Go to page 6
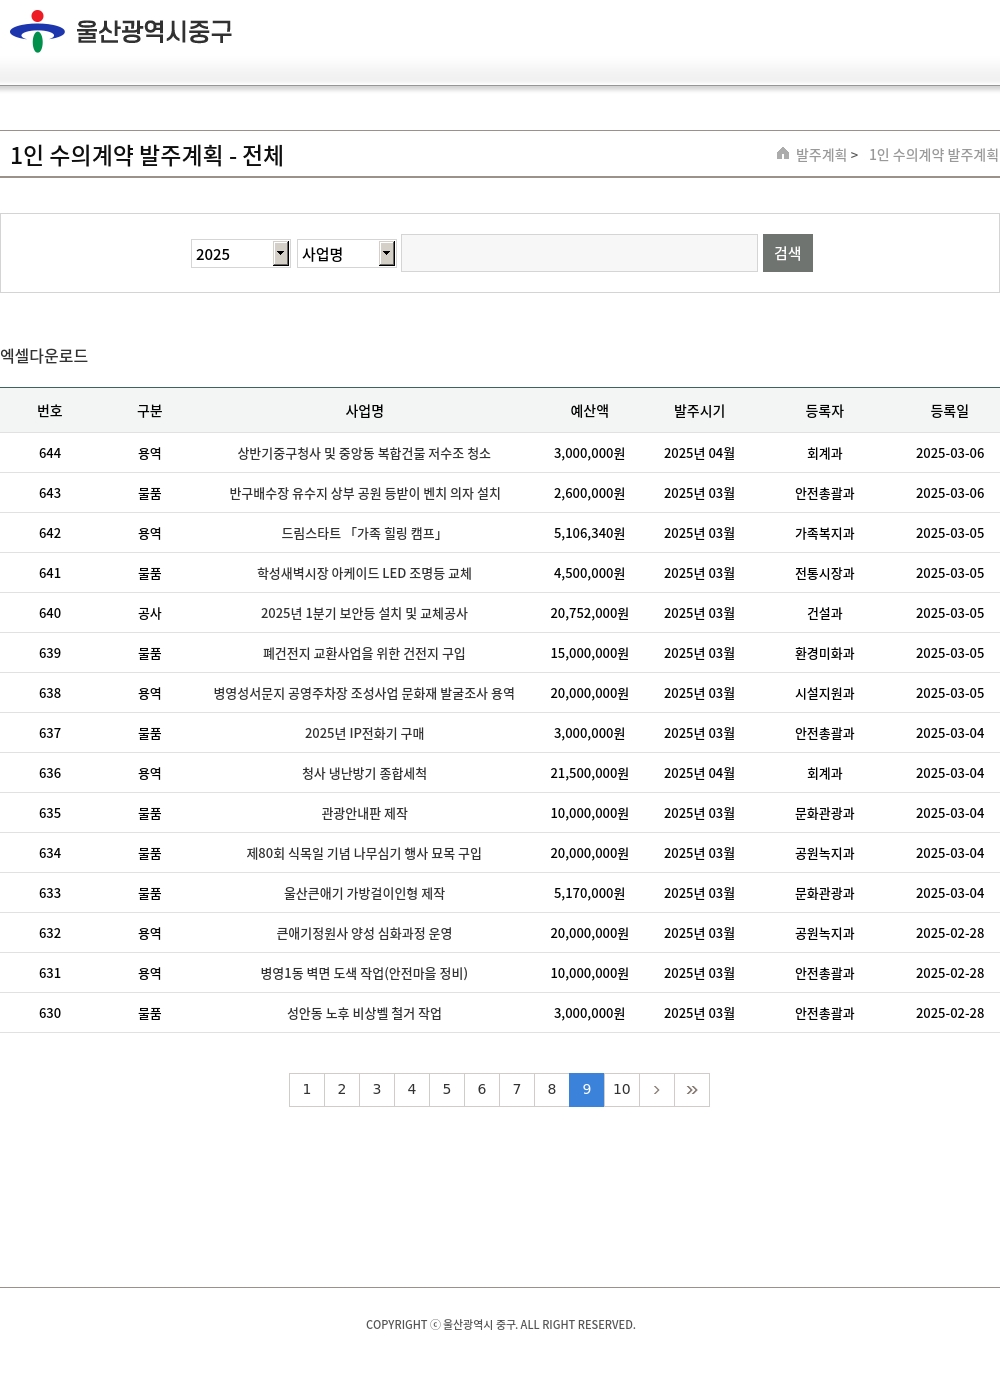Viewport: 1000px width, 1388px height. point(482,1090)
